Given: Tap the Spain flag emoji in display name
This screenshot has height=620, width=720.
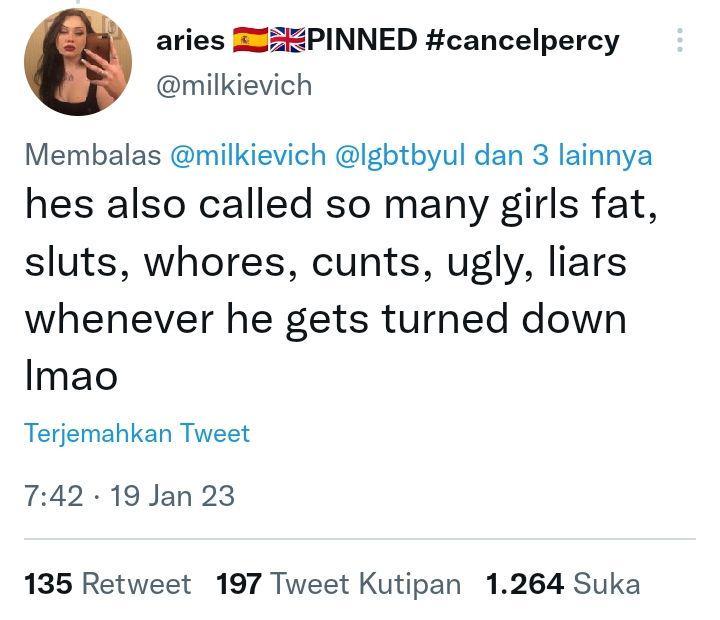Looking at the screenshot, I should pyautogui.click(x=250, y=40).
